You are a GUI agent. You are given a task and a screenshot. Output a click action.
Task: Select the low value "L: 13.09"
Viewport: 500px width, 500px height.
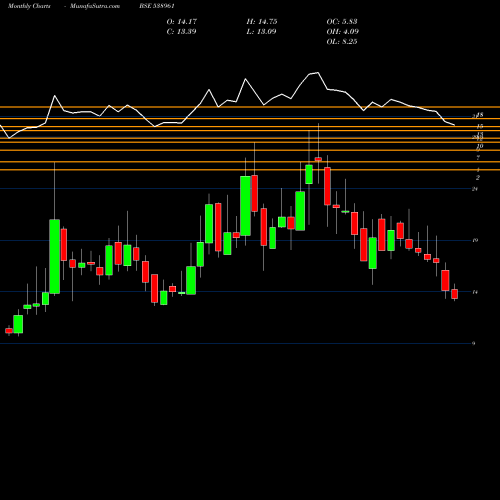261,32
